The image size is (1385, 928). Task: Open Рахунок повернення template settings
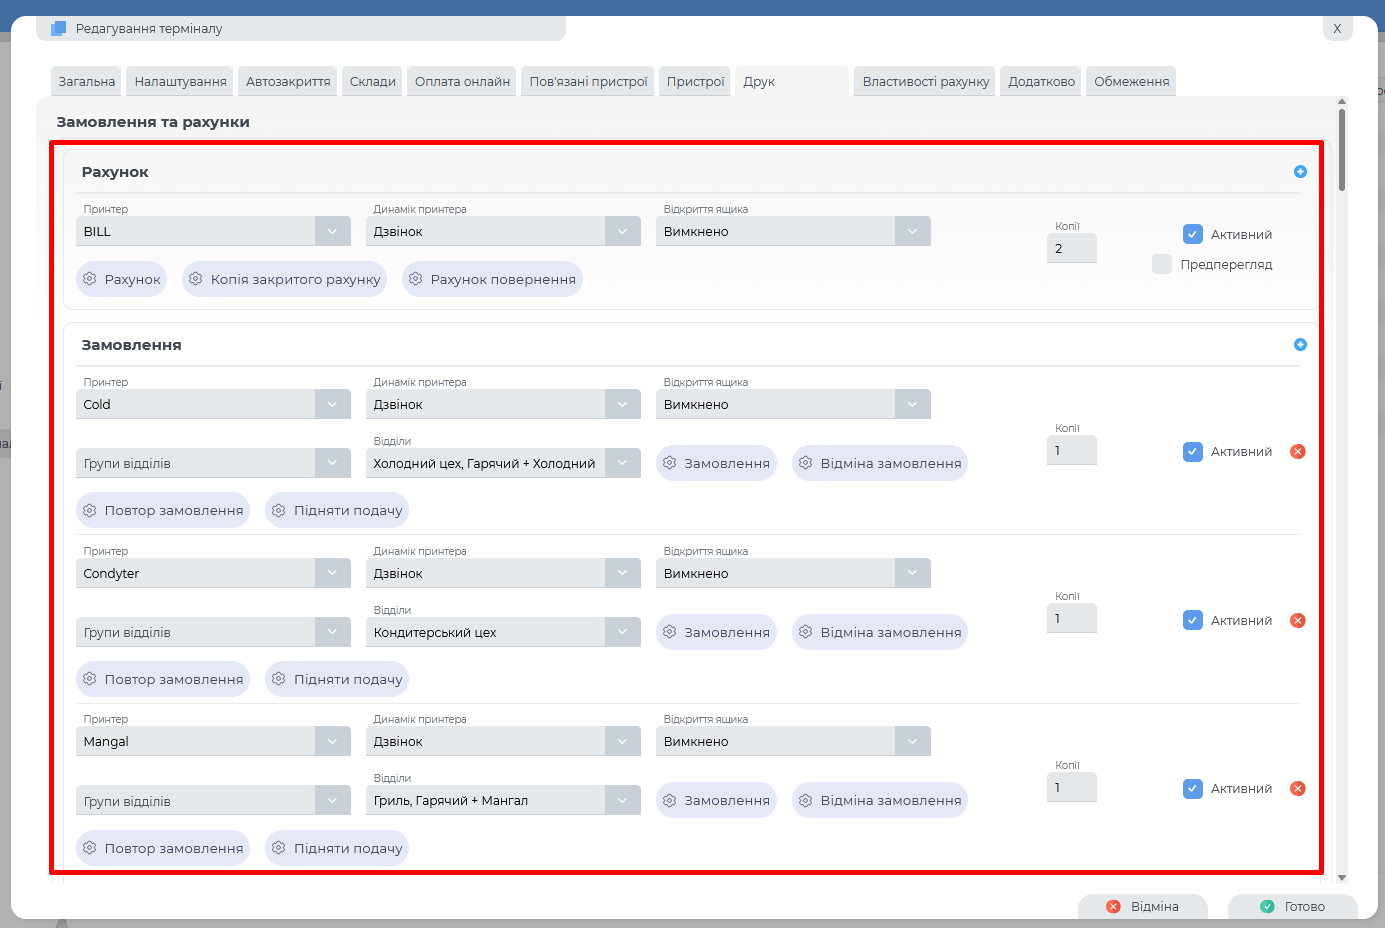click(x=492, y=280)
